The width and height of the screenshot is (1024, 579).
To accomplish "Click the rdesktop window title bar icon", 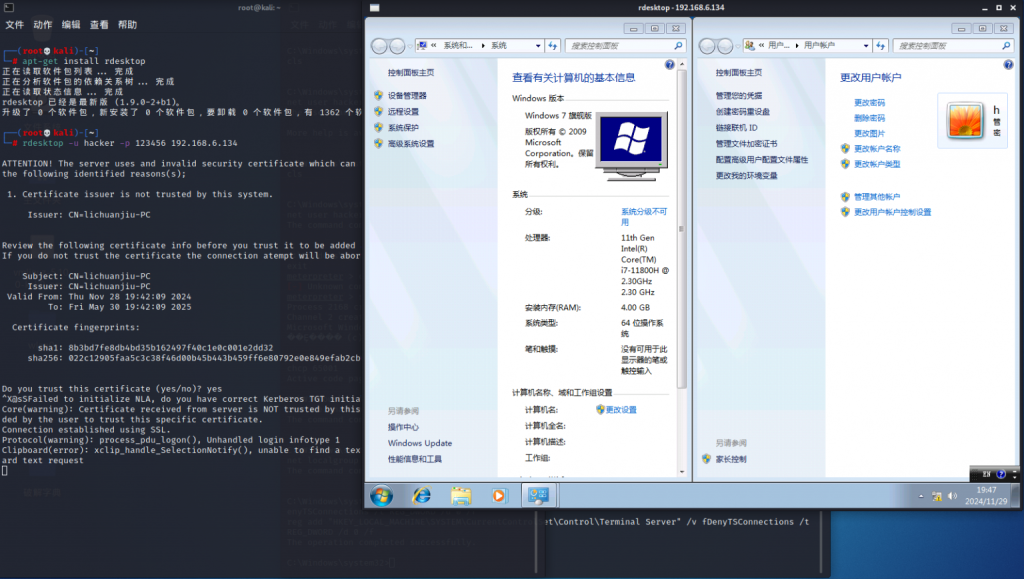I will 374,8.
